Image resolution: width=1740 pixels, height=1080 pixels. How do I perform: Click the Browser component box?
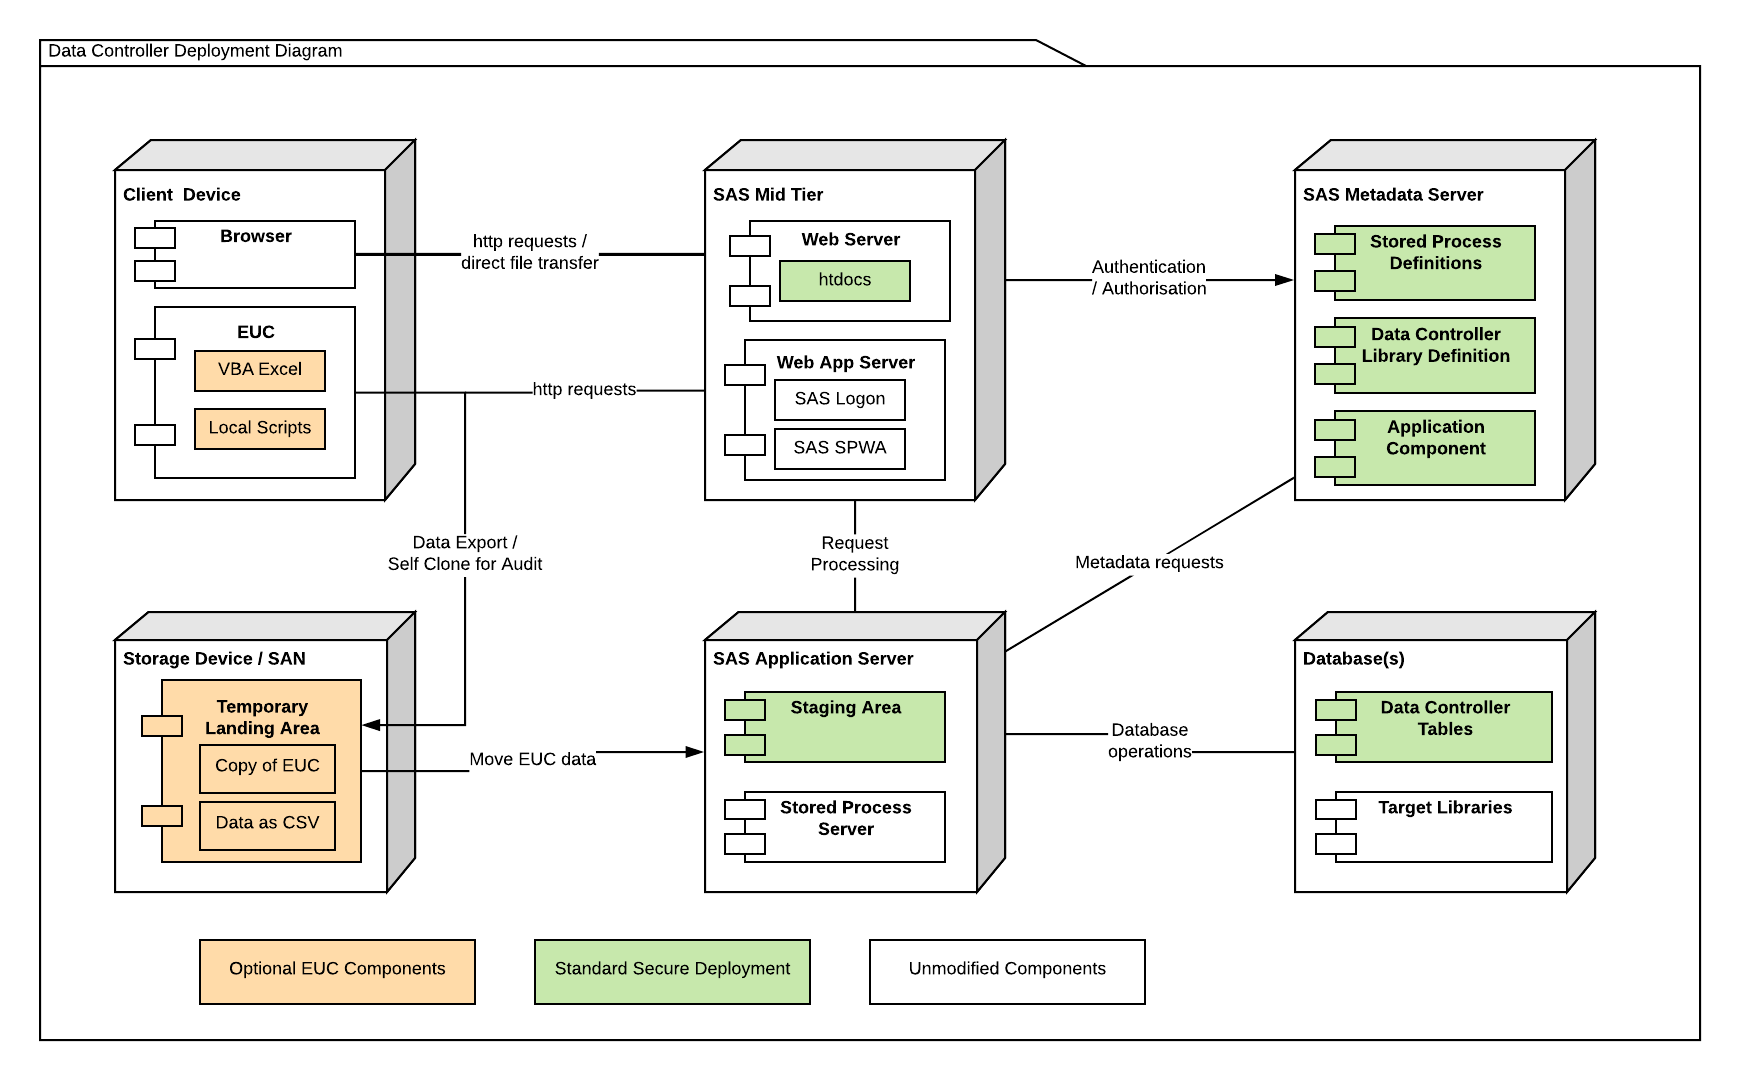point(255,255)
